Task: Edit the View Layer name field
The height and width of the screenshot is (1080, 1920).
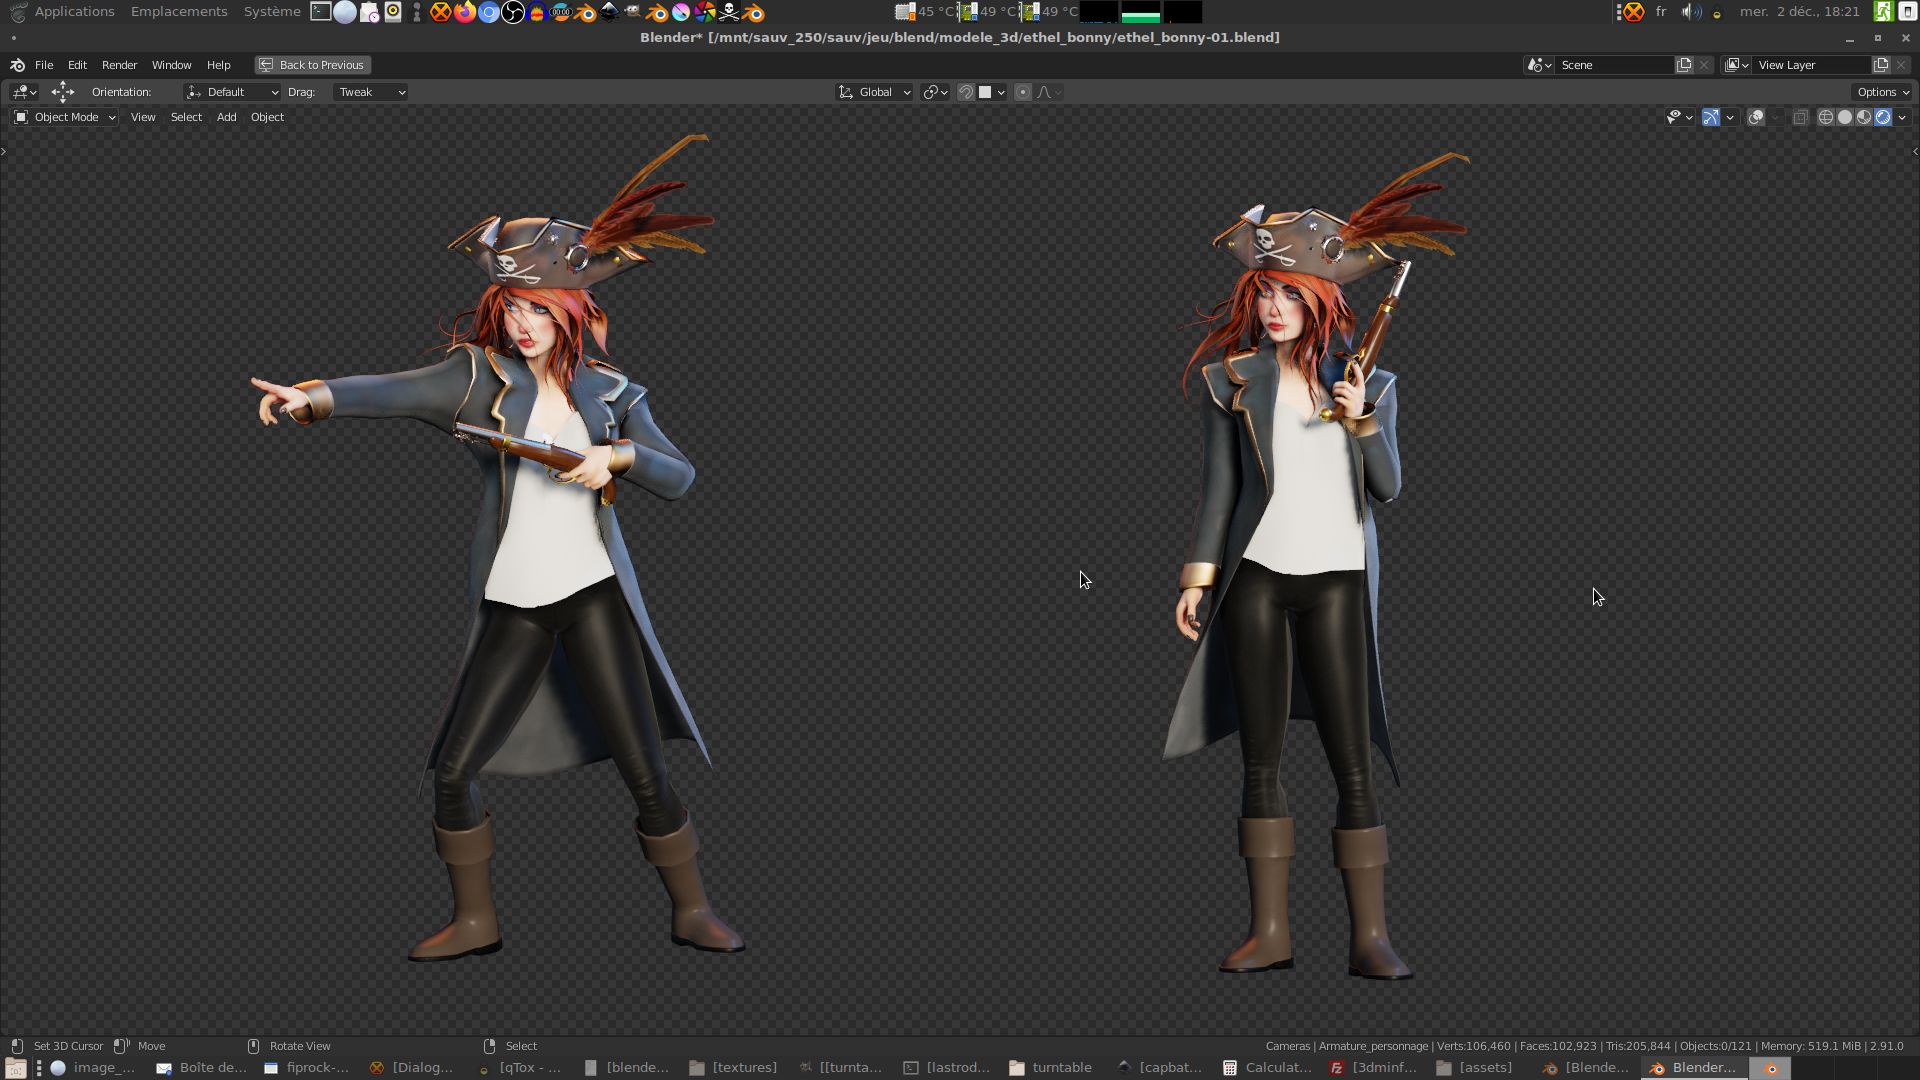Action: click(1812, 65)
